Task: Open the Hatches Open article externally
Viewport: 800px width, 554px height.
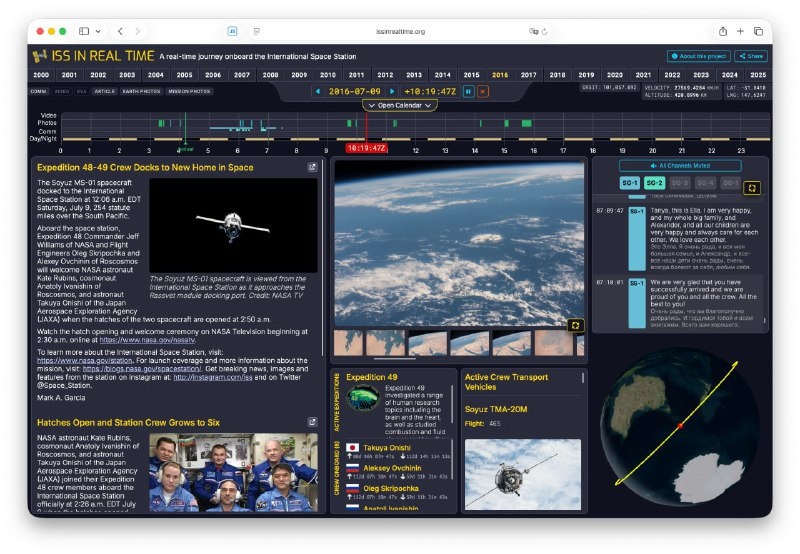Action: (x=312, y=422)
